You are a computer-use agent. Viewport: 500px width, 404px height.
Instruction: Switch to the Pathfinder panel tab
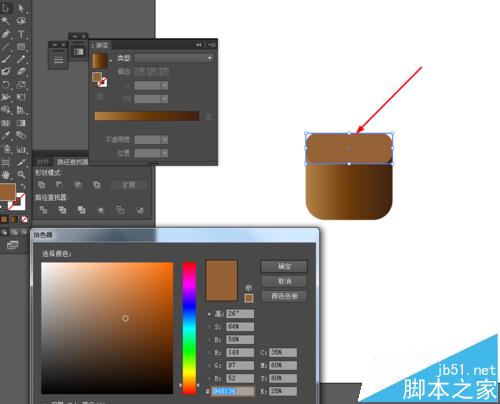click(72, 162)
